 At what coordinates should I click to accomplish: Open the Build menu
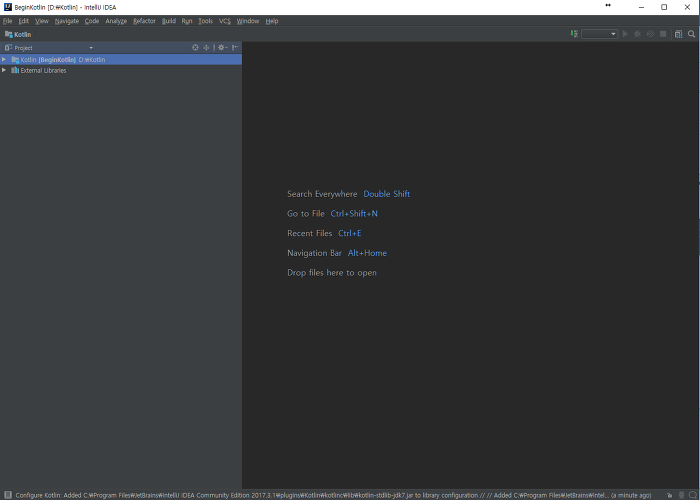[x=169, y=21]
